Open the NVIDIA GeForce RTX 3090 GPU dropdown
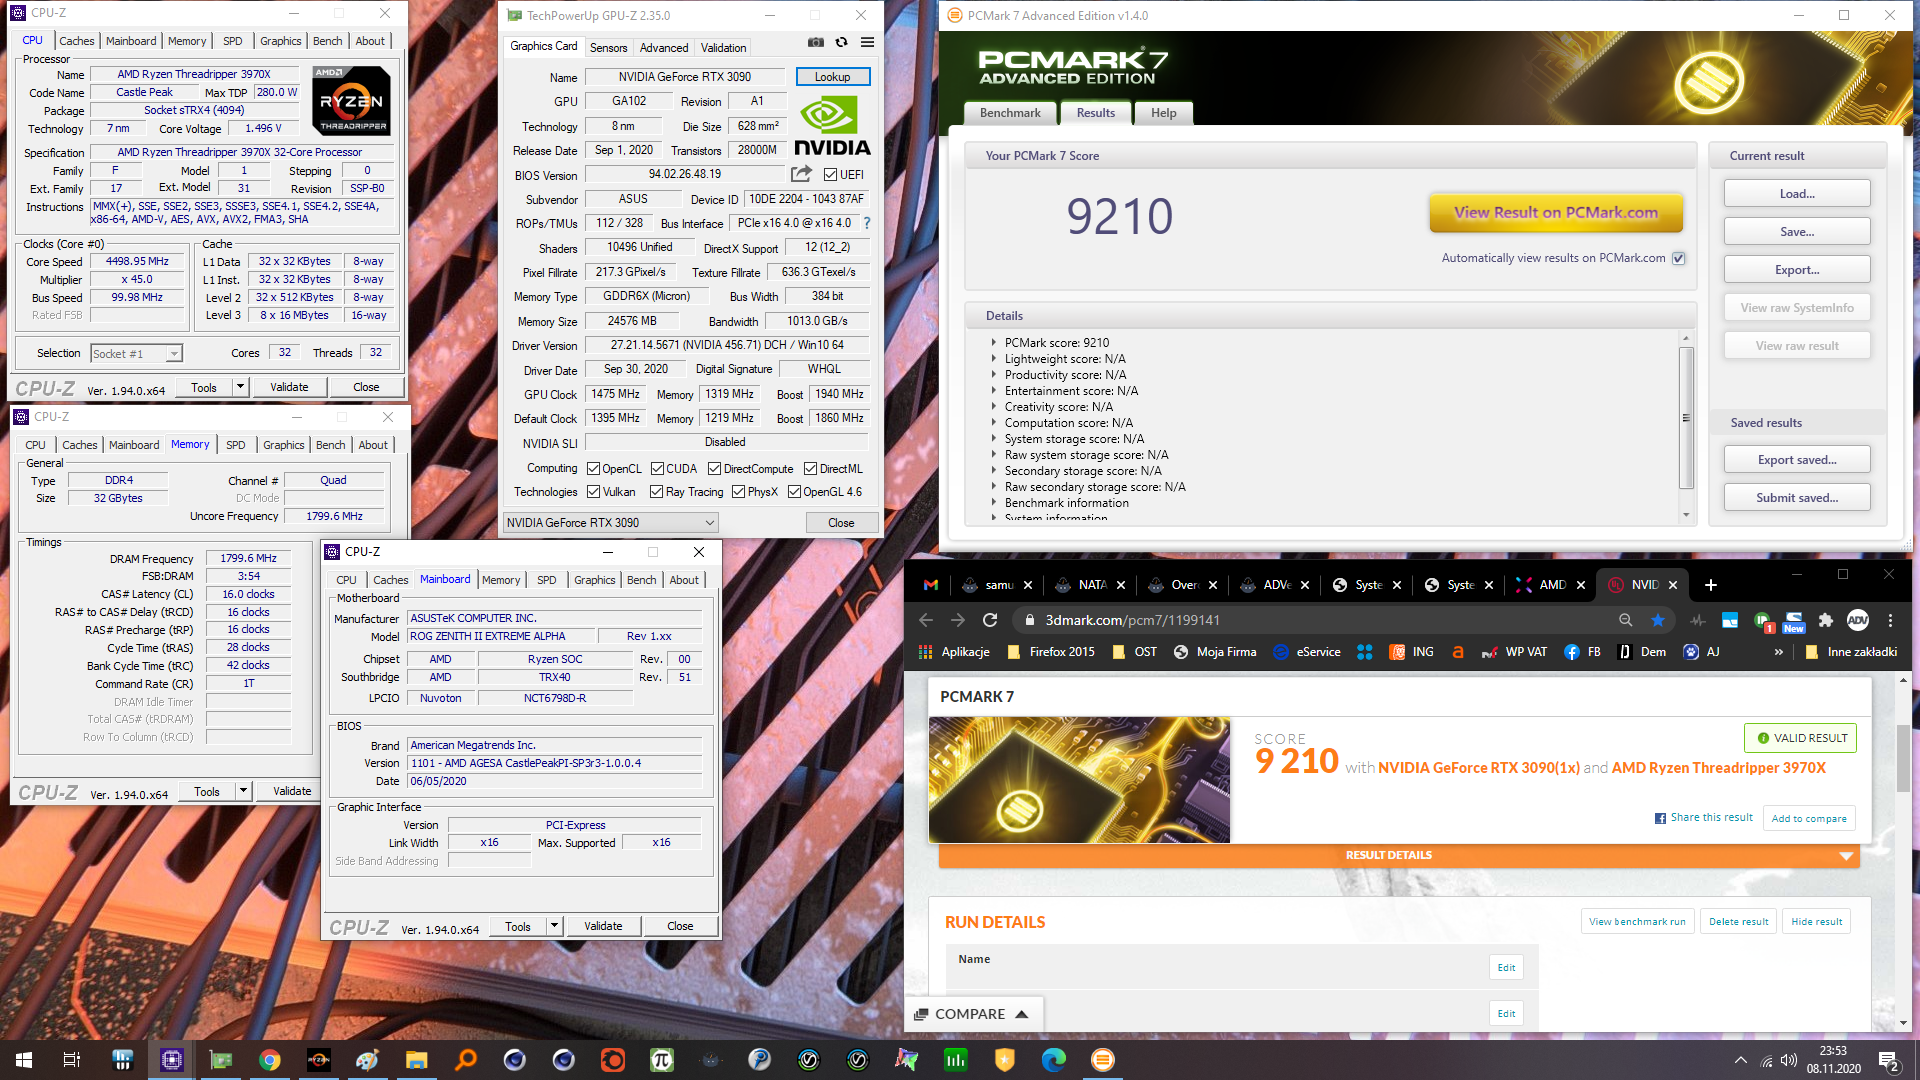1920x1080 pixels. [611, 523]
